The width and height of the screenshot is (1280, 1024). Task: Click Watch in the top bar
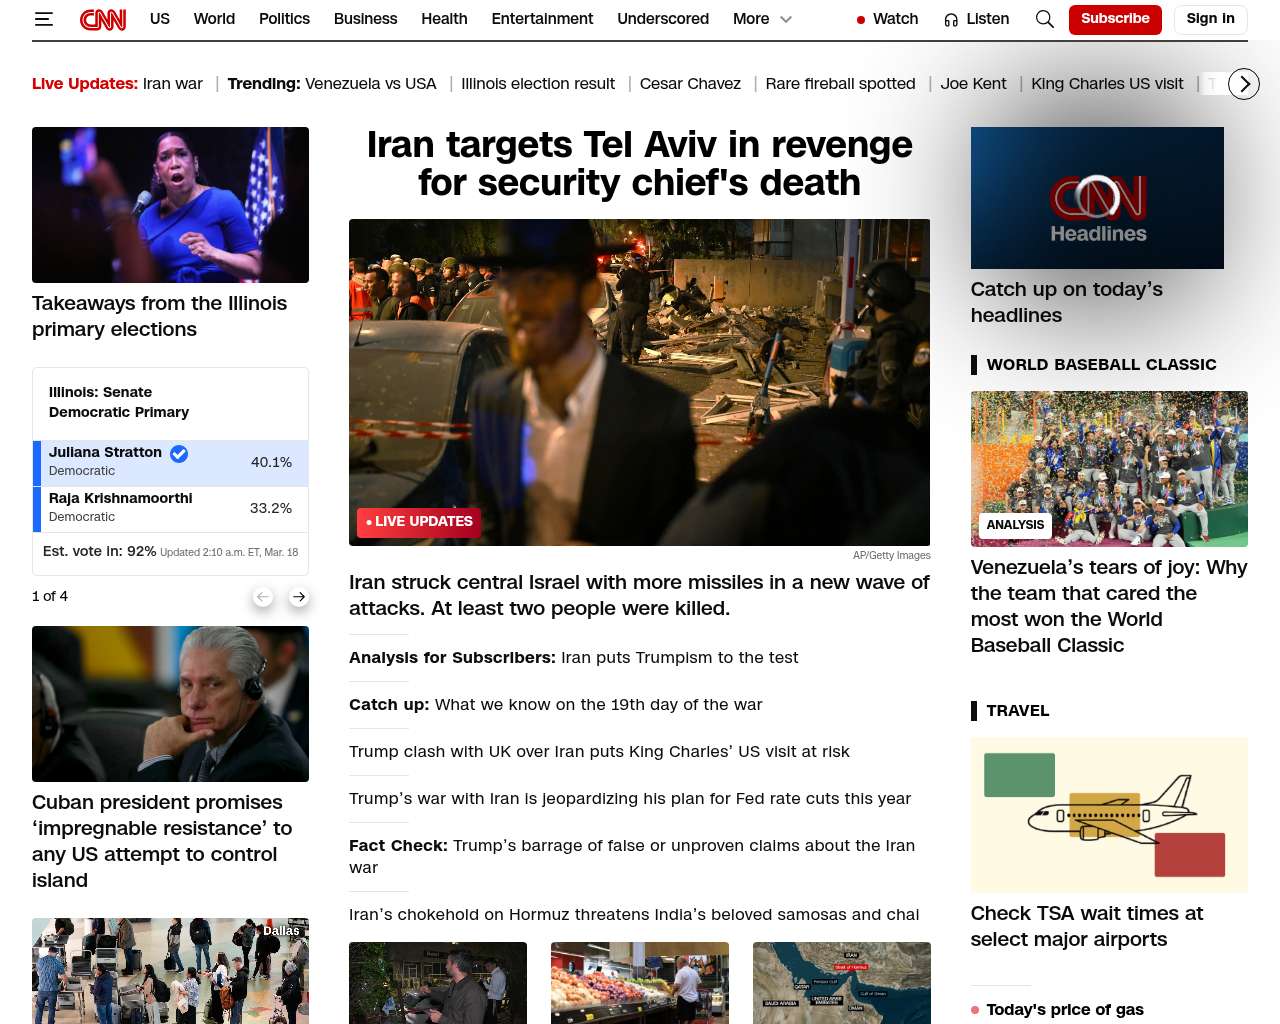(x=895, y=19)
